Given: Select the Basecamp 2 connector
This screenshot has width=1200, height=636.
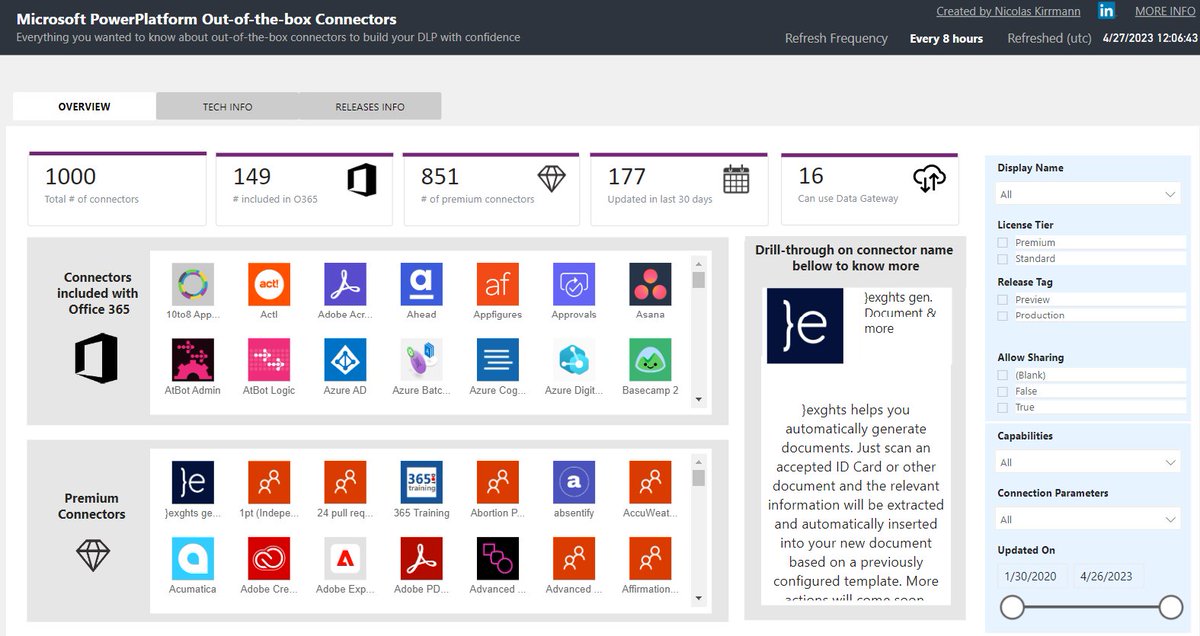Looking at the screenshot, I should tap(650, 360).
